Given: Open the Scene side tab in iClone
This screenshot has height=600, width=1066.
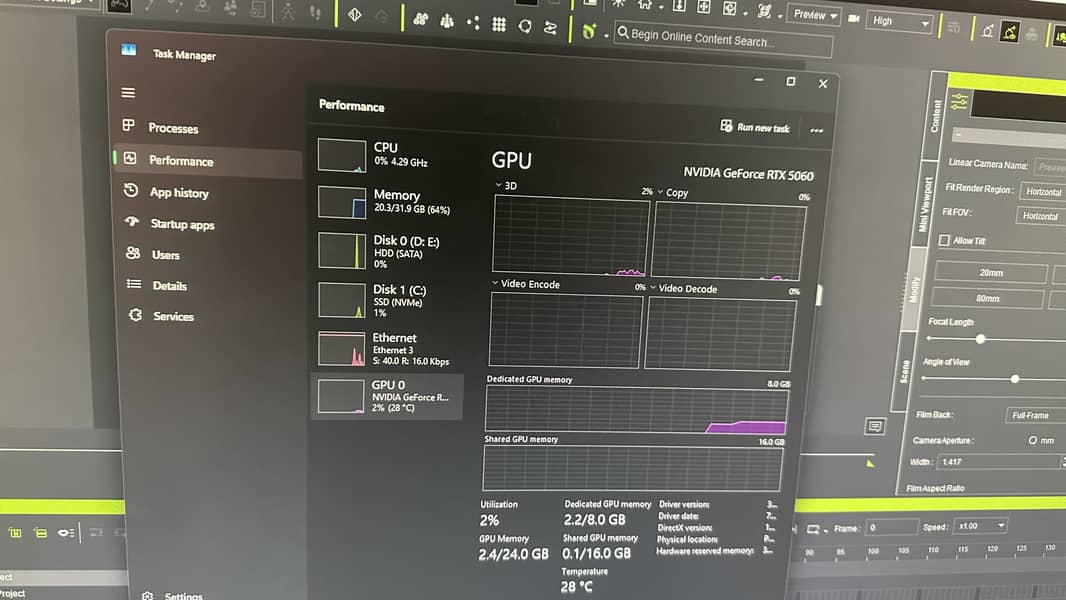Looking at the screenshot, I should click(904, 372).
